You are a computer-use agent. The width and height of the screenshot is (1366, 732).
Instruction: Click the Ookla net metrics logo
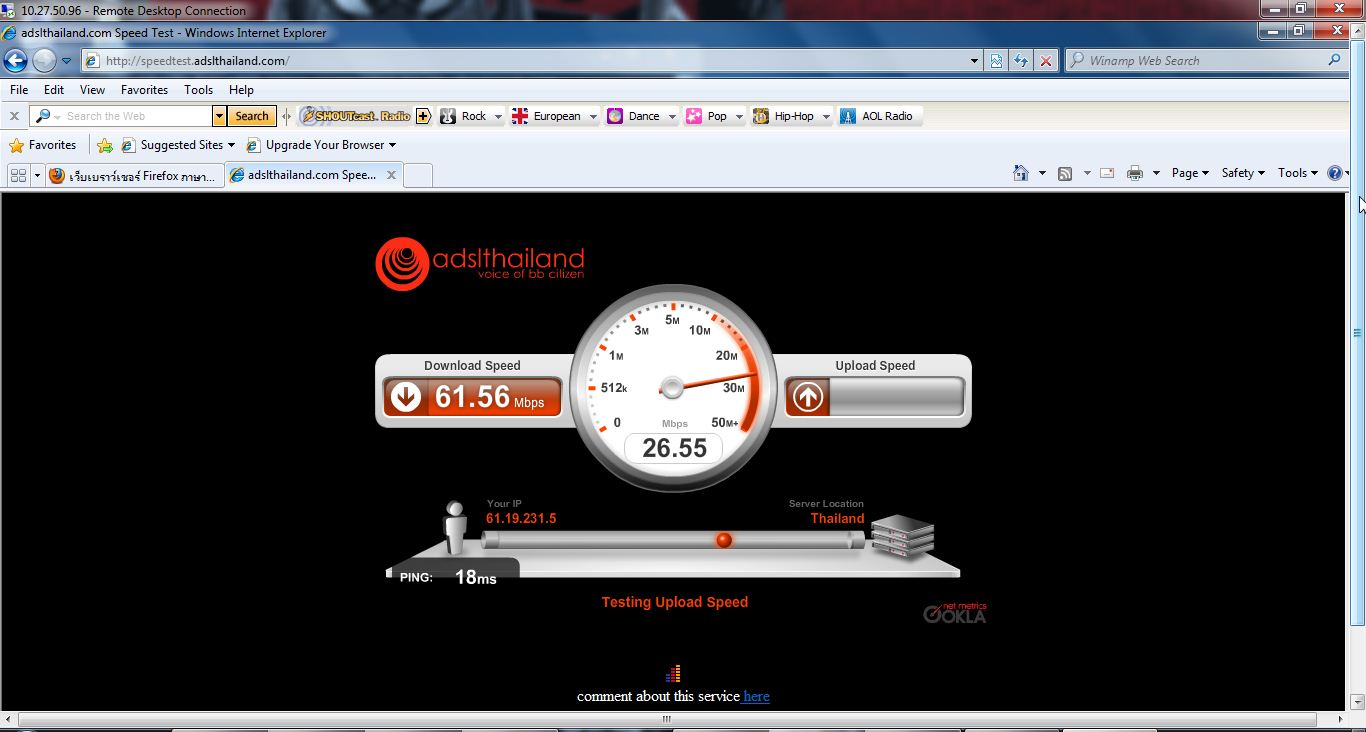pyautogui.click(x=955, y=612)
